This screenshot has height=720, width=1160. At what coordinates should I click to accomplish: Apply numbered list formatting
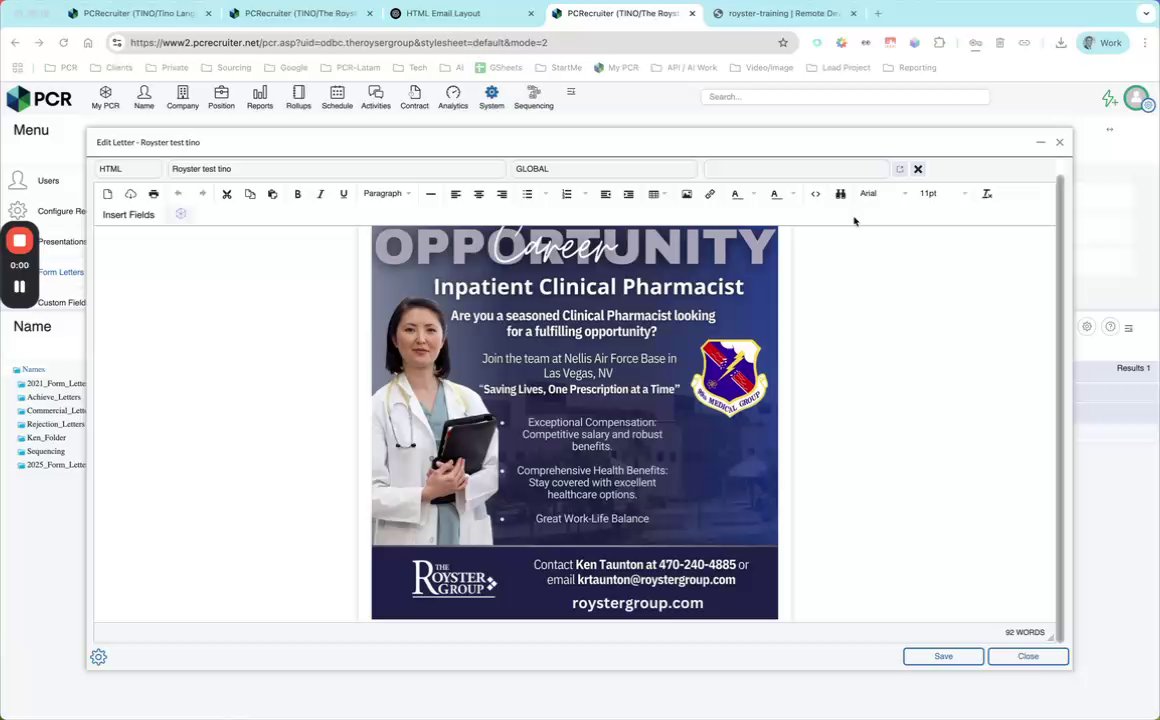[x=567, y=194]
